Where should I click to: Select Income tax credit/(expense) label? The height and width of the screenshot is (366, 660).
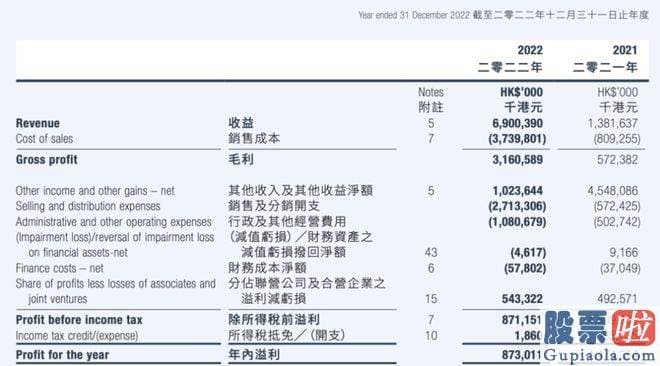77,336
